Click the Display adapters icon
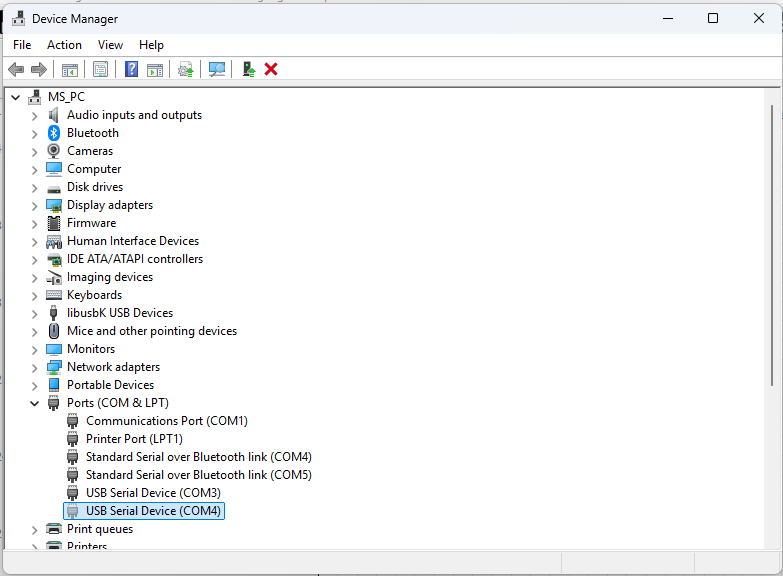 [x=54, y=205]
